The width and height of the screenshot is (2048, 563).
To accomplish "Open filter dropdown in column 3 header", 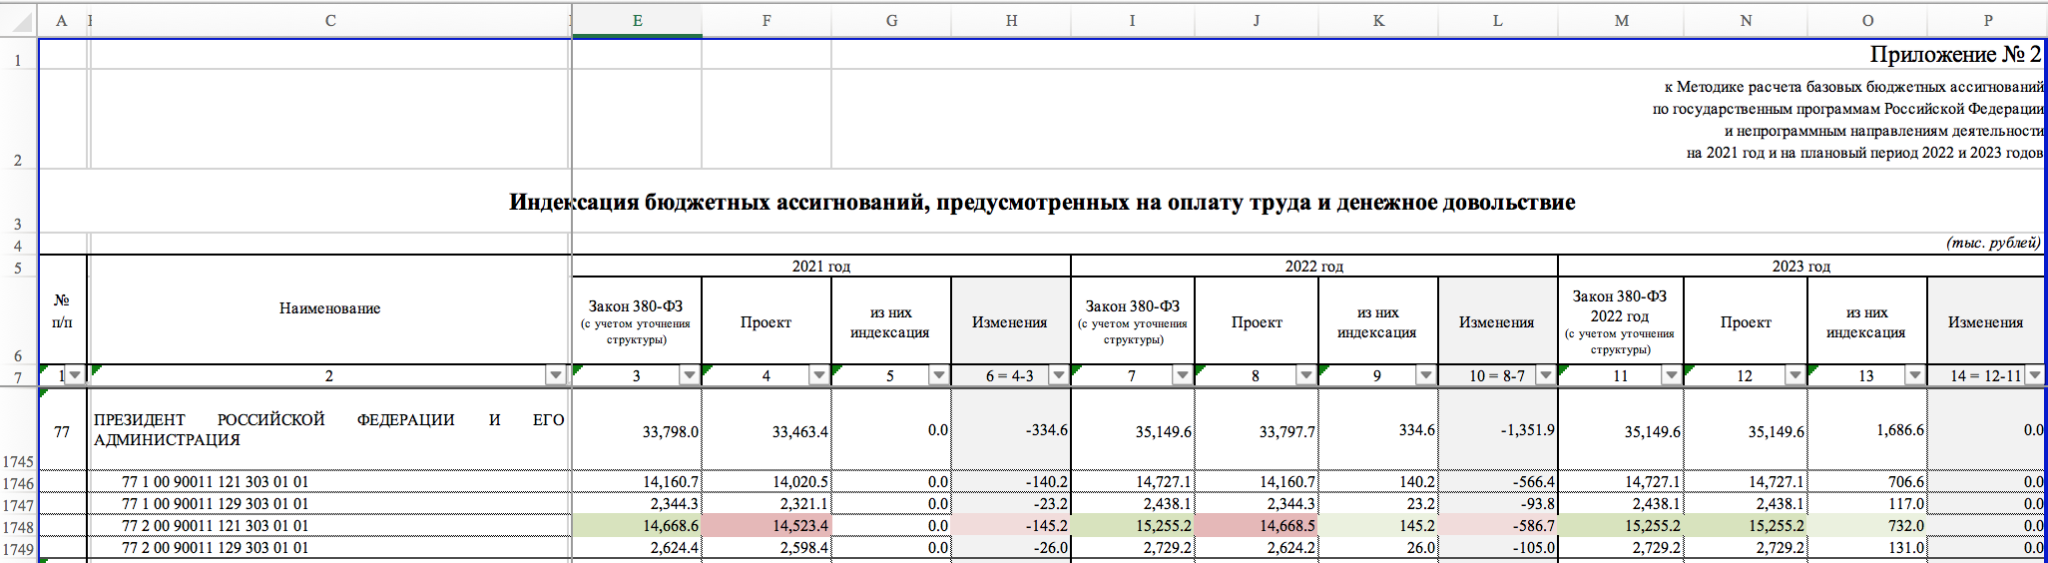I will point(689,375).
